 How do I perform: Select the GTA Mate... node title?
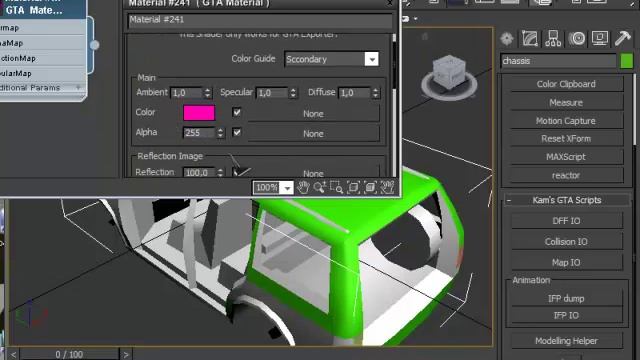(x=34, y=10)
